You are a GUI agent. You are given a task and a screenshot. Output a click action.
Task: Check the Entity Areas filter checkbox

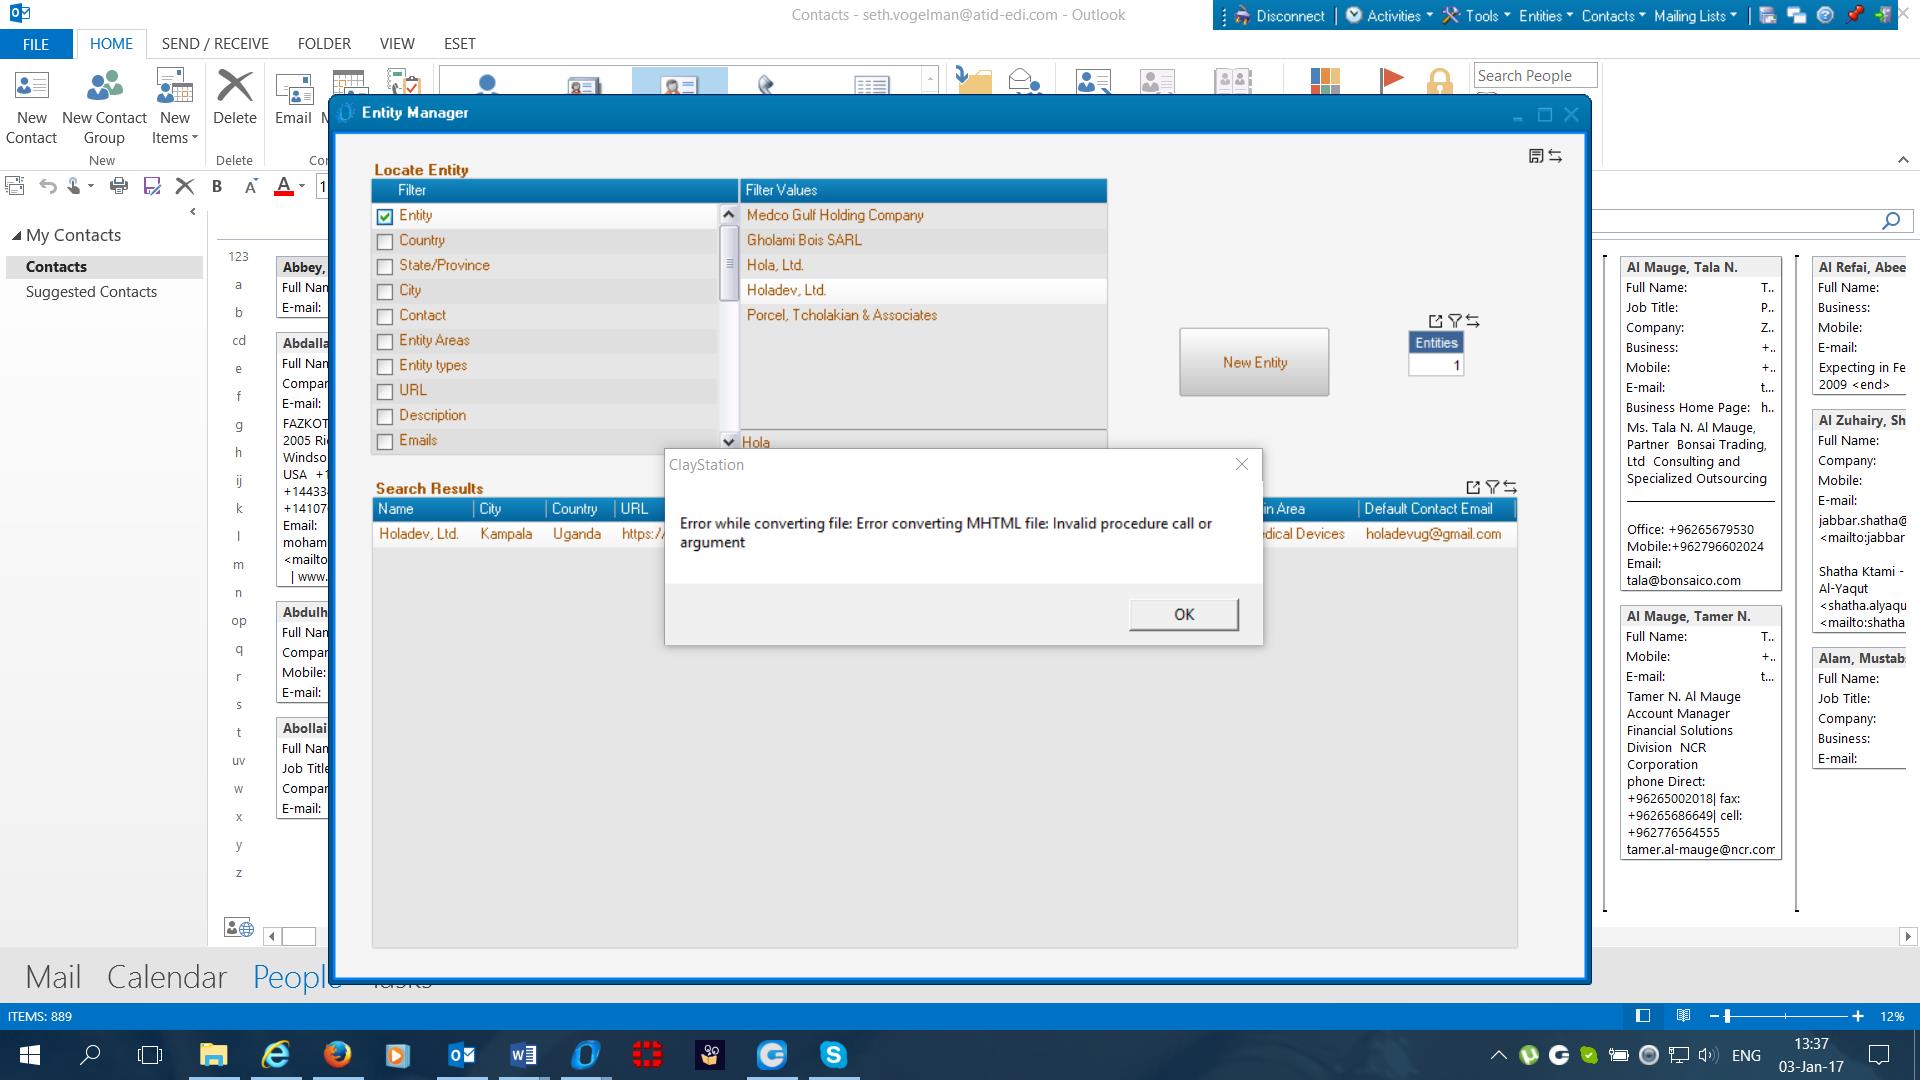(x=385, y=342)
